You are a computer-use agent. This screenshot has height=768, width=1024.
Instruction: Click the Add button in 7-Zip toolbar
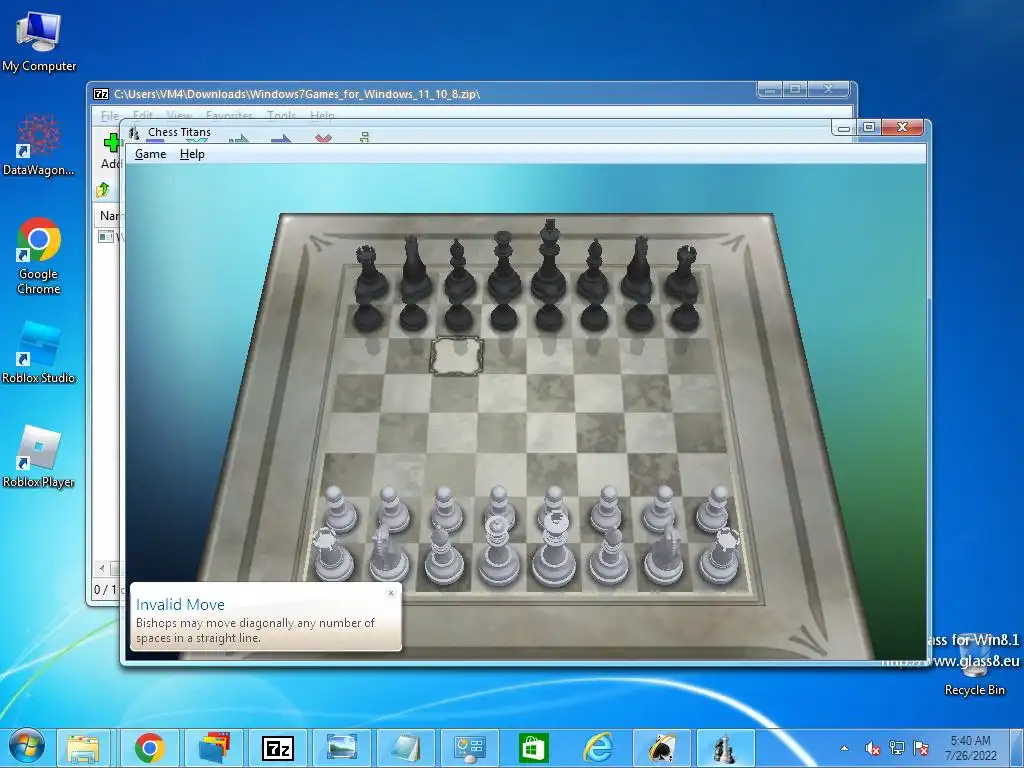[112, 151]
